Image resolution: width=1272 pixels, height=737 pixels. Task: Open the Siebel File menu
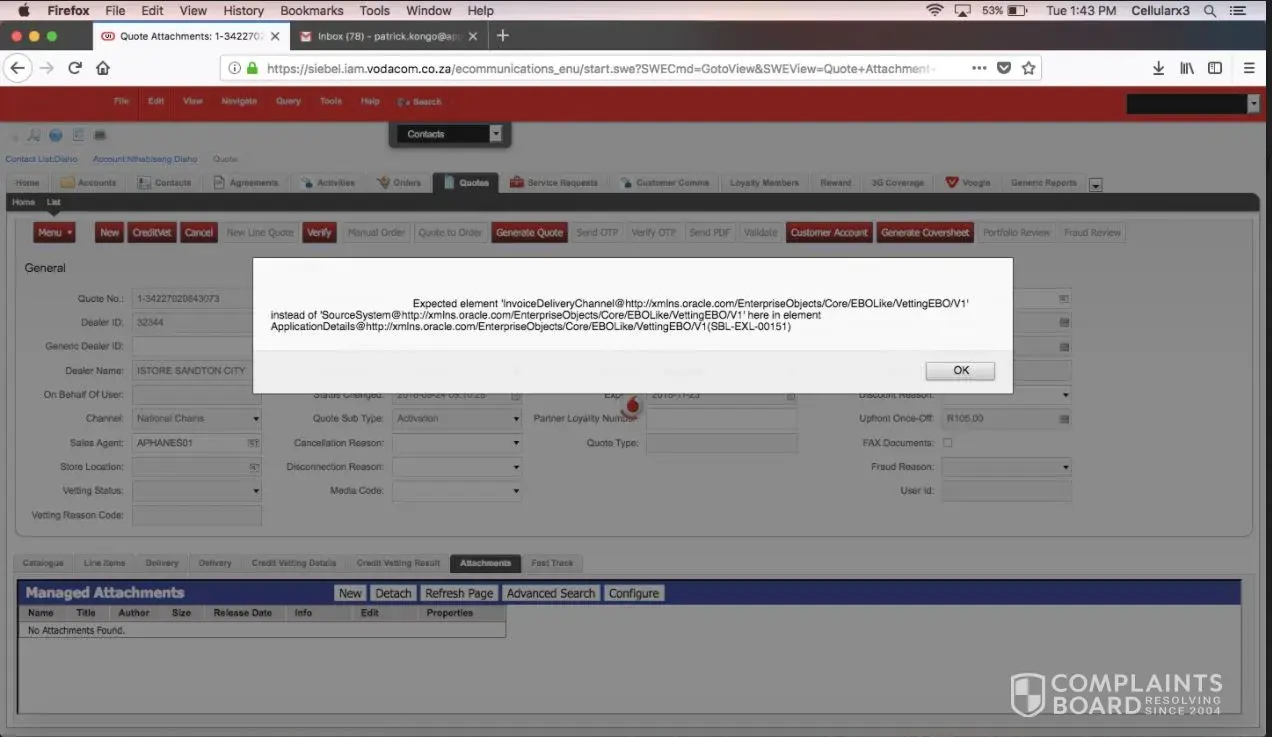tap(121, 101)
